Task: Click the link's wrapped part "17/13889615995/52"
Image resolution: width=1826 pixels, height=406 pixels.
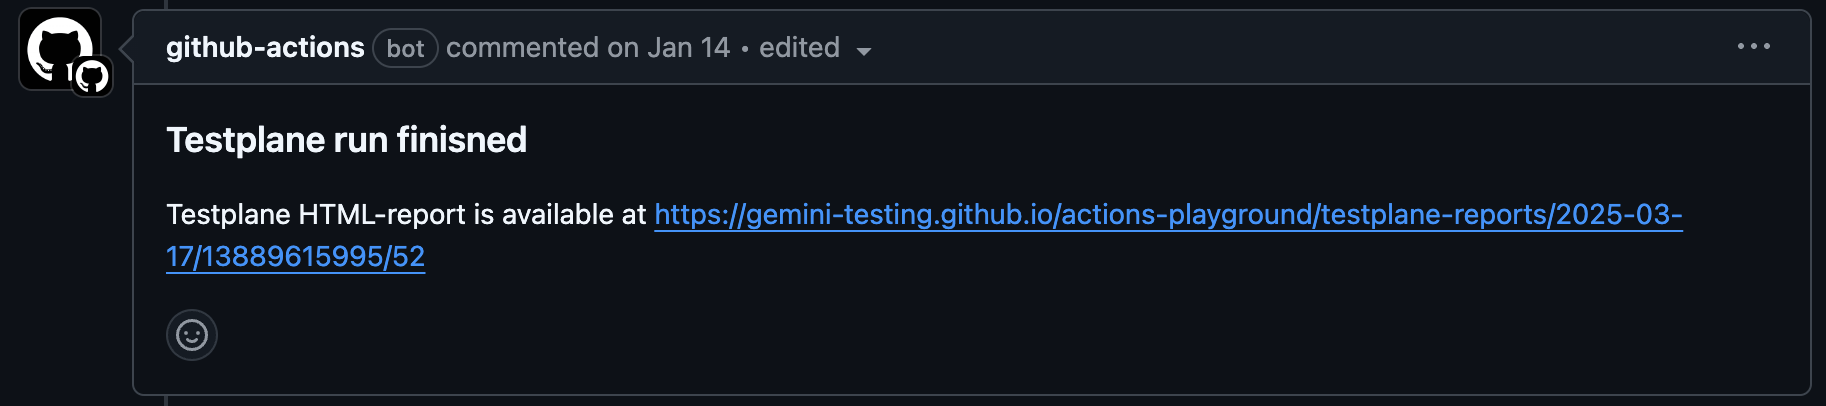Action: point(295,257)
